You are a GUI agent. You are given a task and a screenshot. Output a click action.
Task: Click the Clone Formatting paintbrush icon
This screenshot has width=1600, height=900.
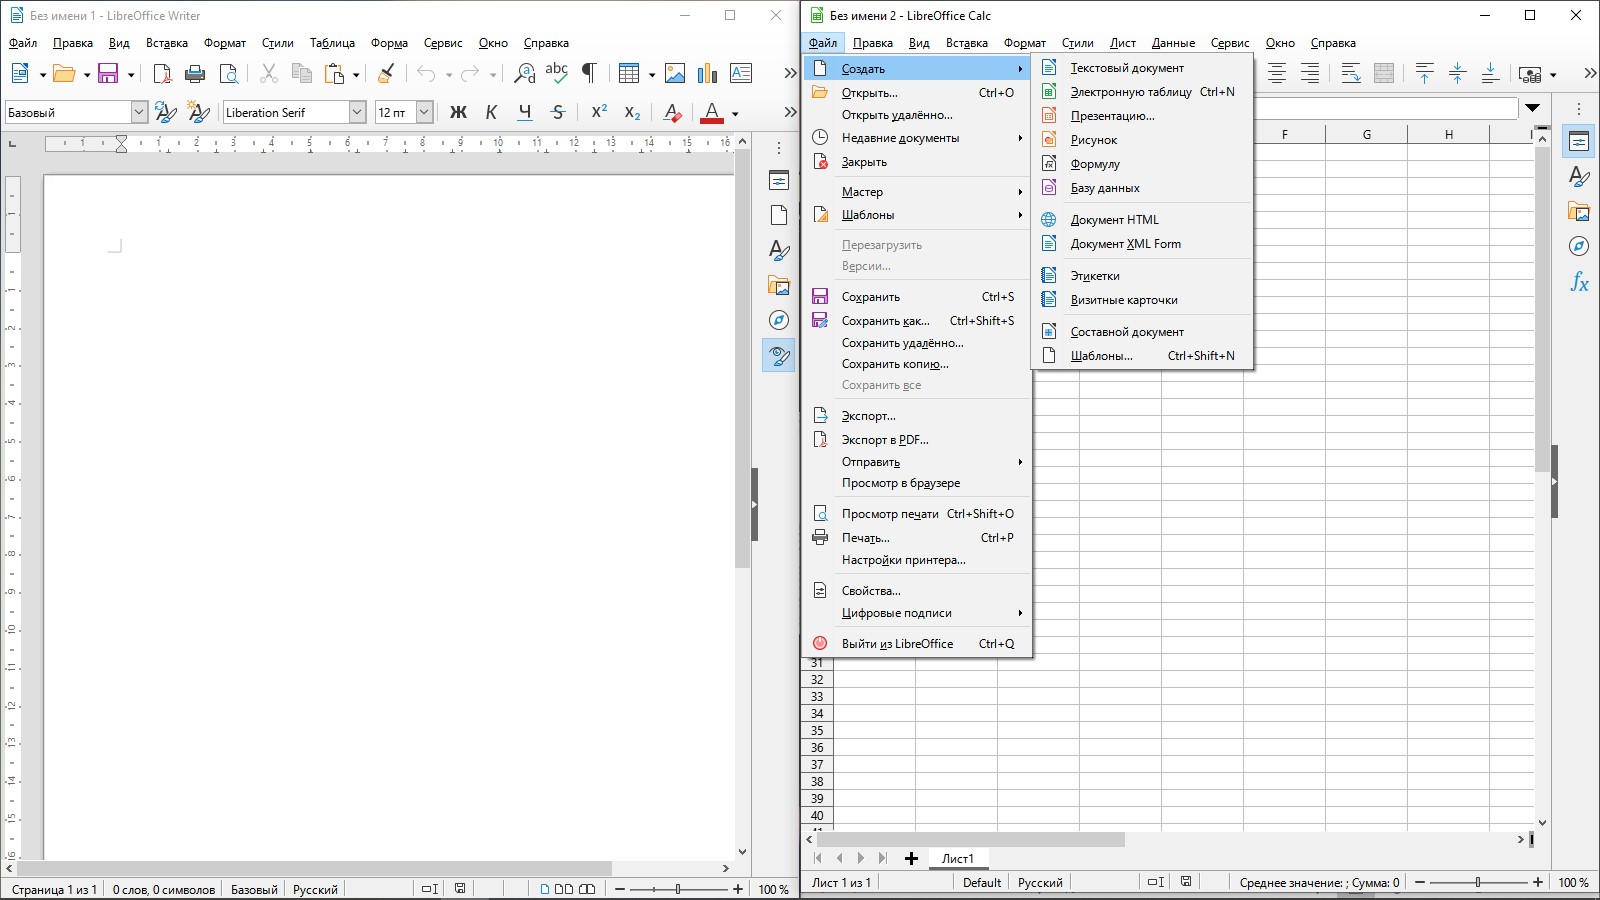[386, 73]
